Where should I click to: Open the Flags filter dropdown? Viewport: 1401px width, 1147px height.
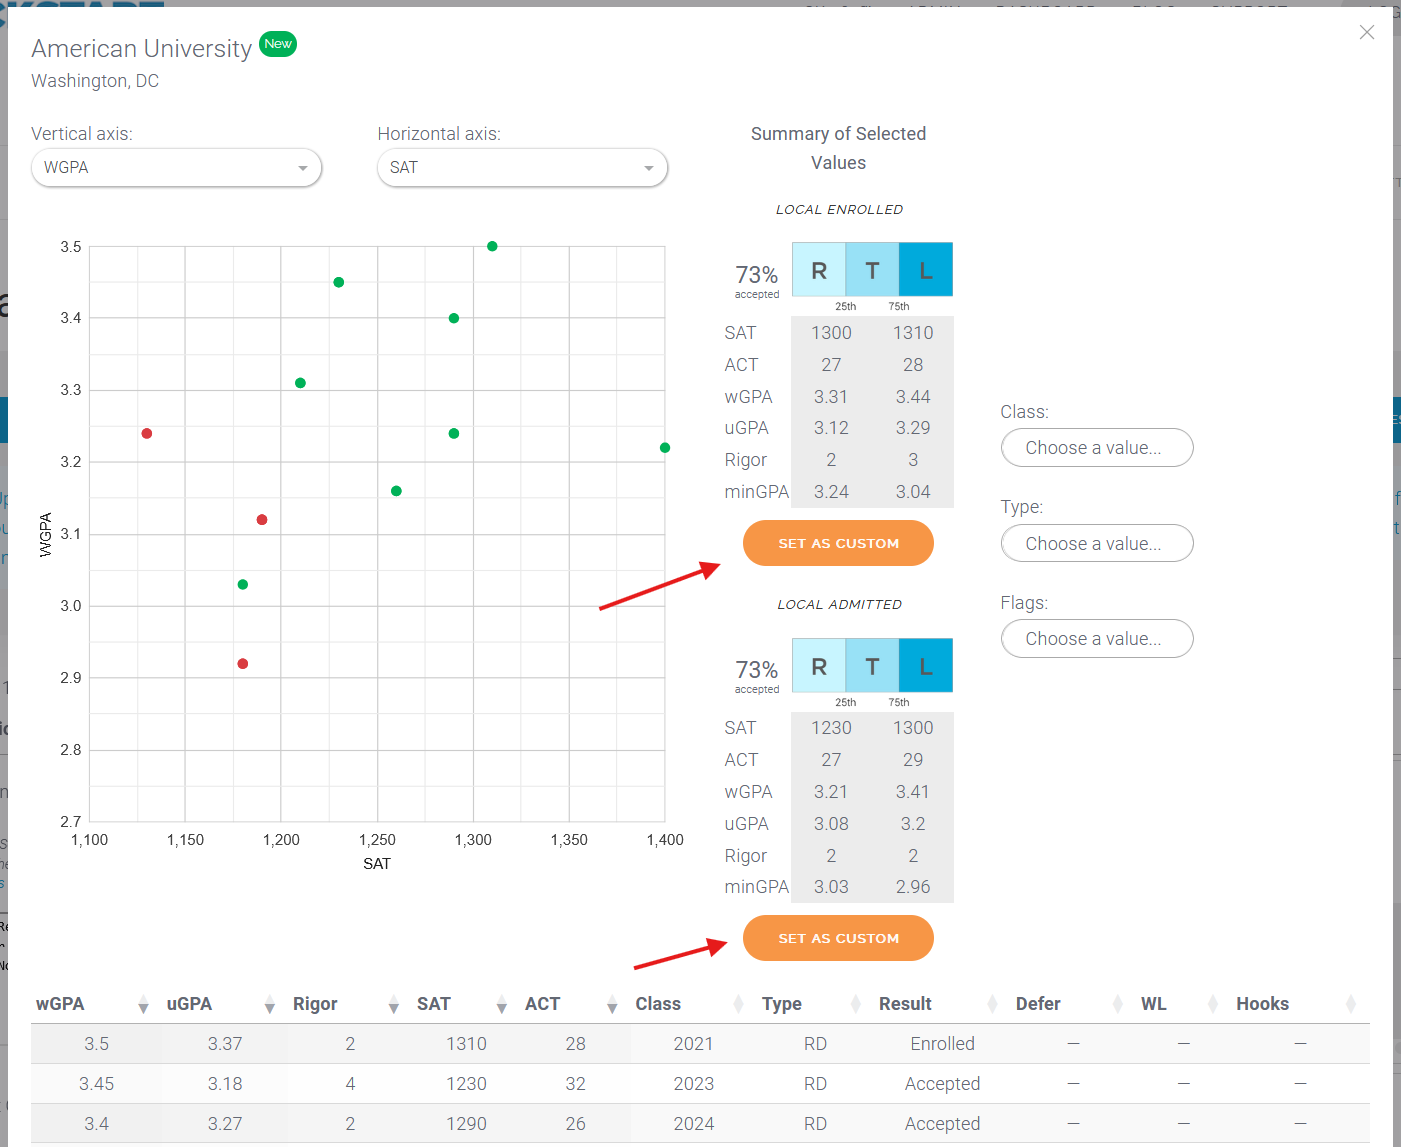click(x=1097, y=639)
